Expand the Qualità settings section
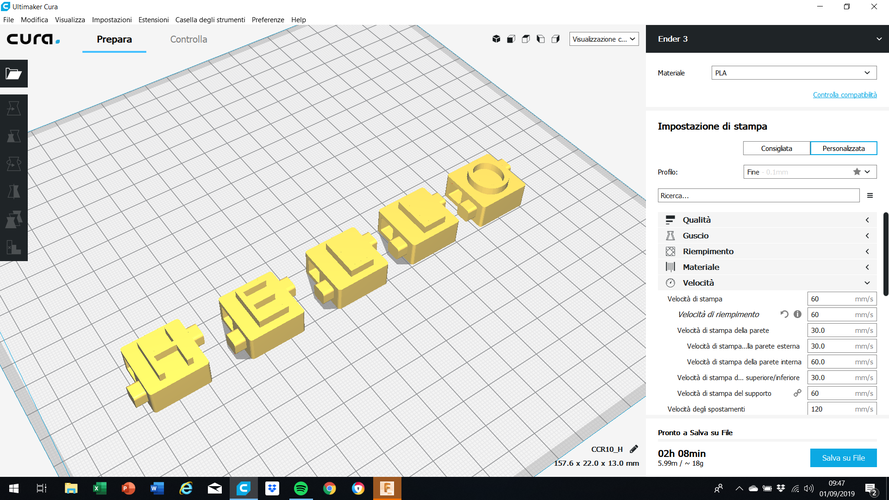The height and width of the screenshot is (500, 889). (x=768, y=220)
